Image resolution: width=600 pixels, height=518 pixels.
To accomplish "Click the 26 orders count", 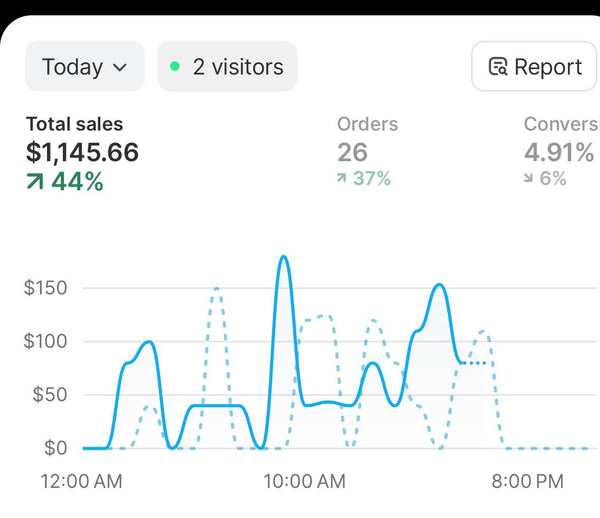I will click(x=352, y=152).
